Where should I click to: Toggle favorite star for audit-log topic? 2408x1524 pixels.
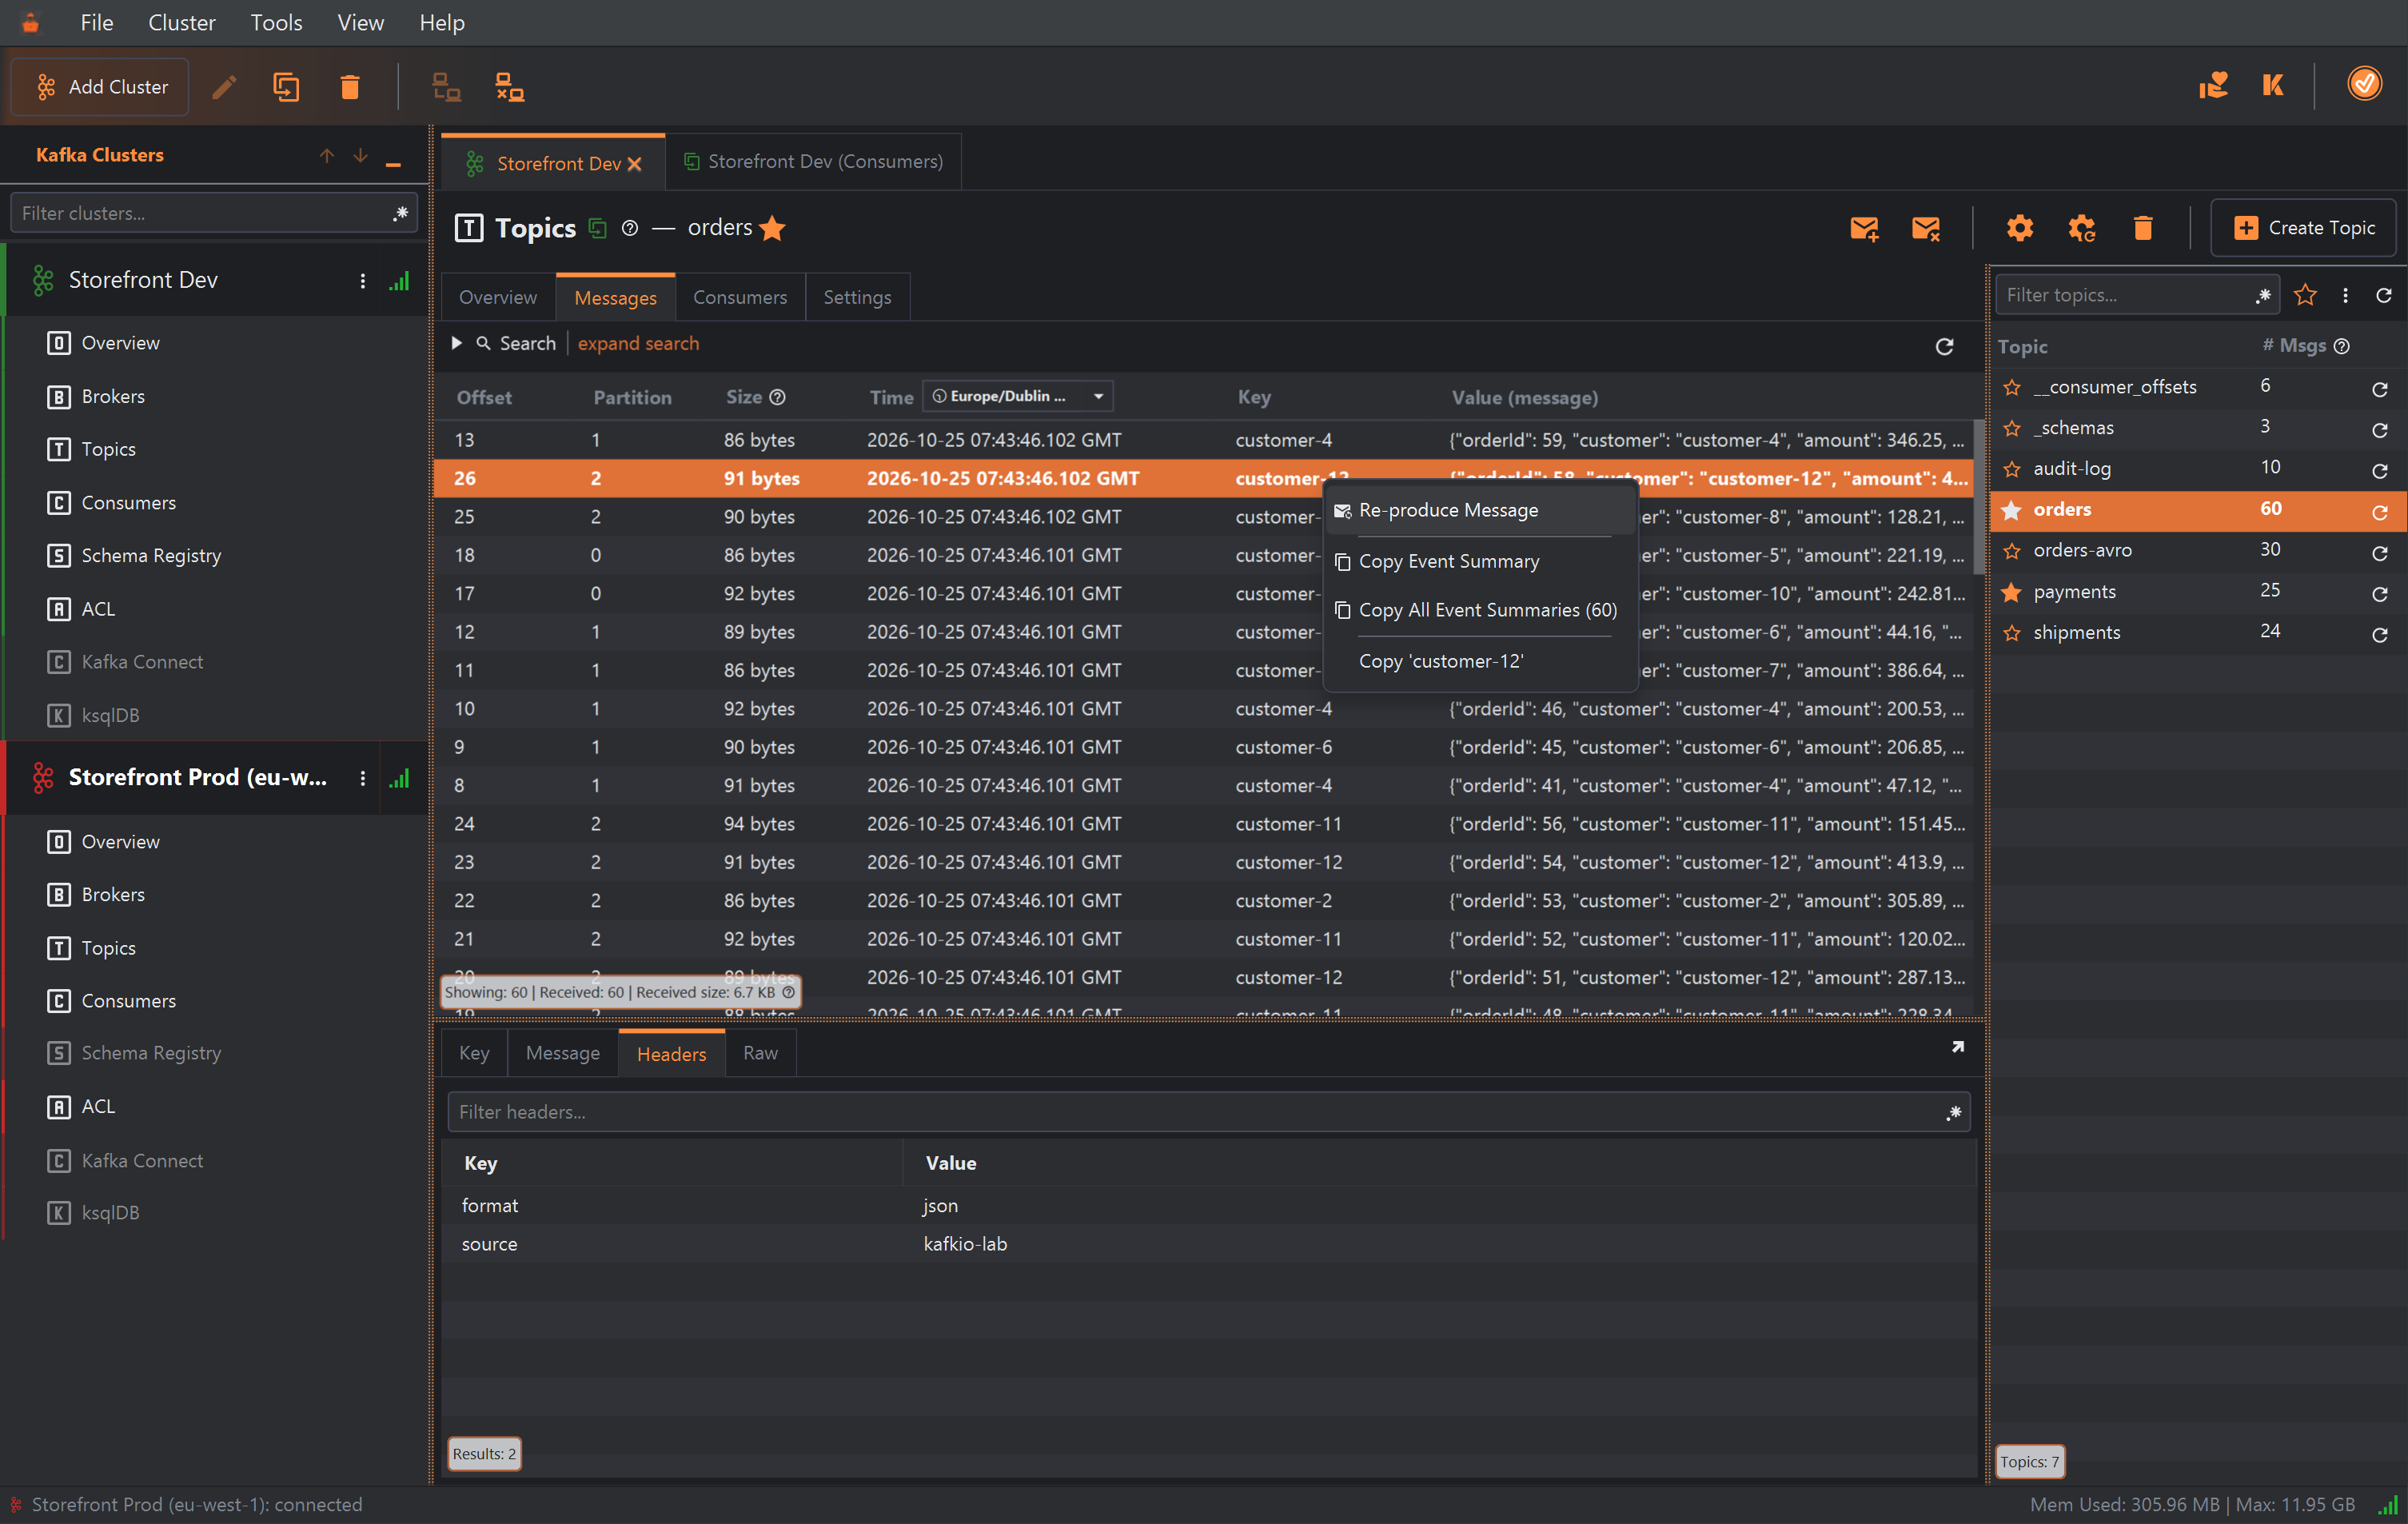[2012, 469]
